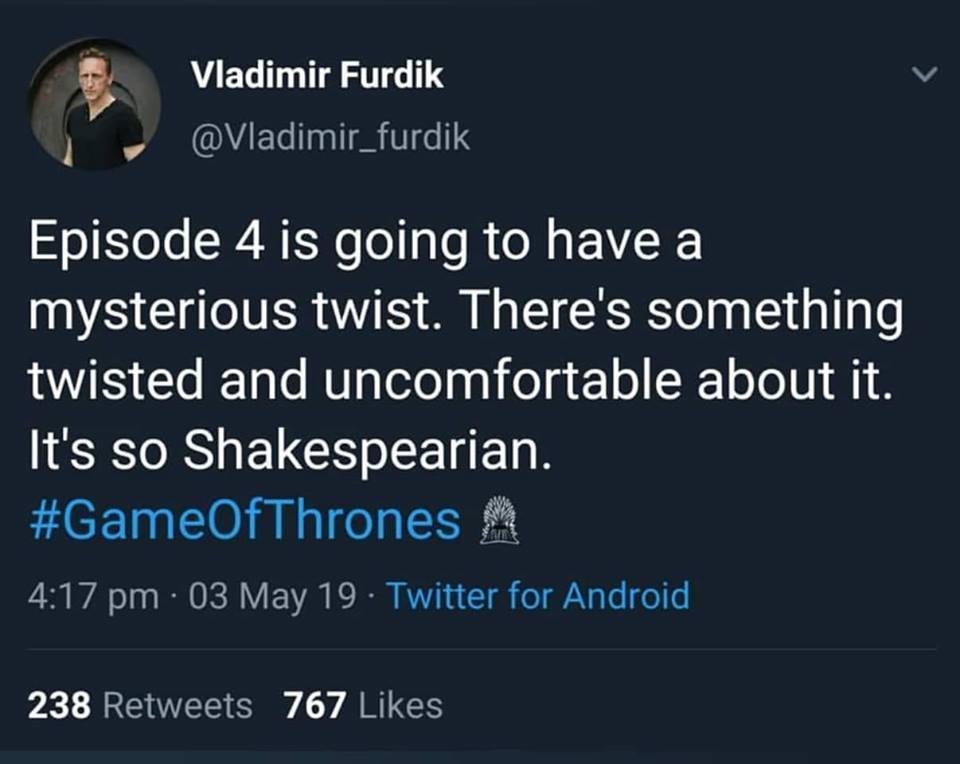Open the Likes label
Screen dimensions: 960x764
pyautogui.click(x=397, y=705)
